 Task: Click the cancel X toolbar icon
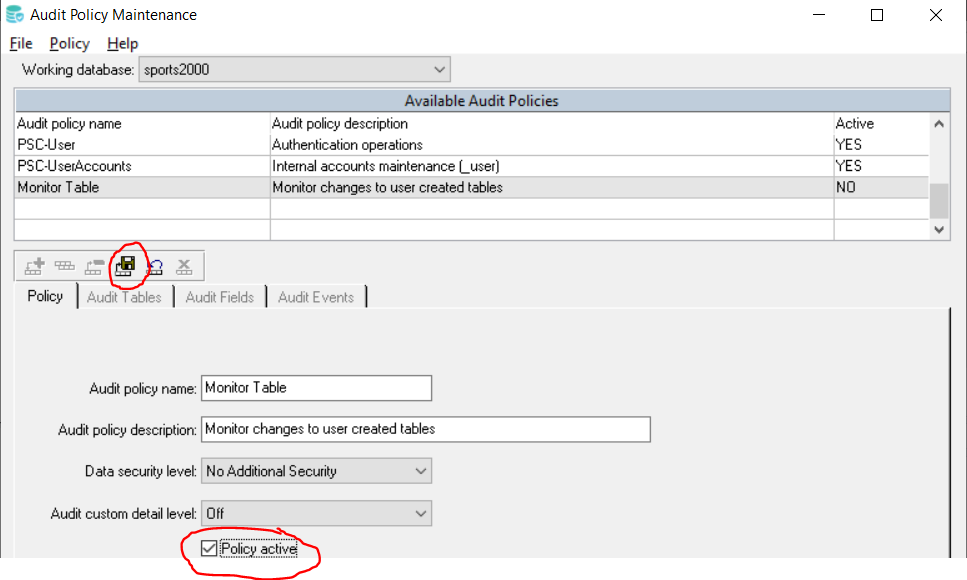pos(184,267)
